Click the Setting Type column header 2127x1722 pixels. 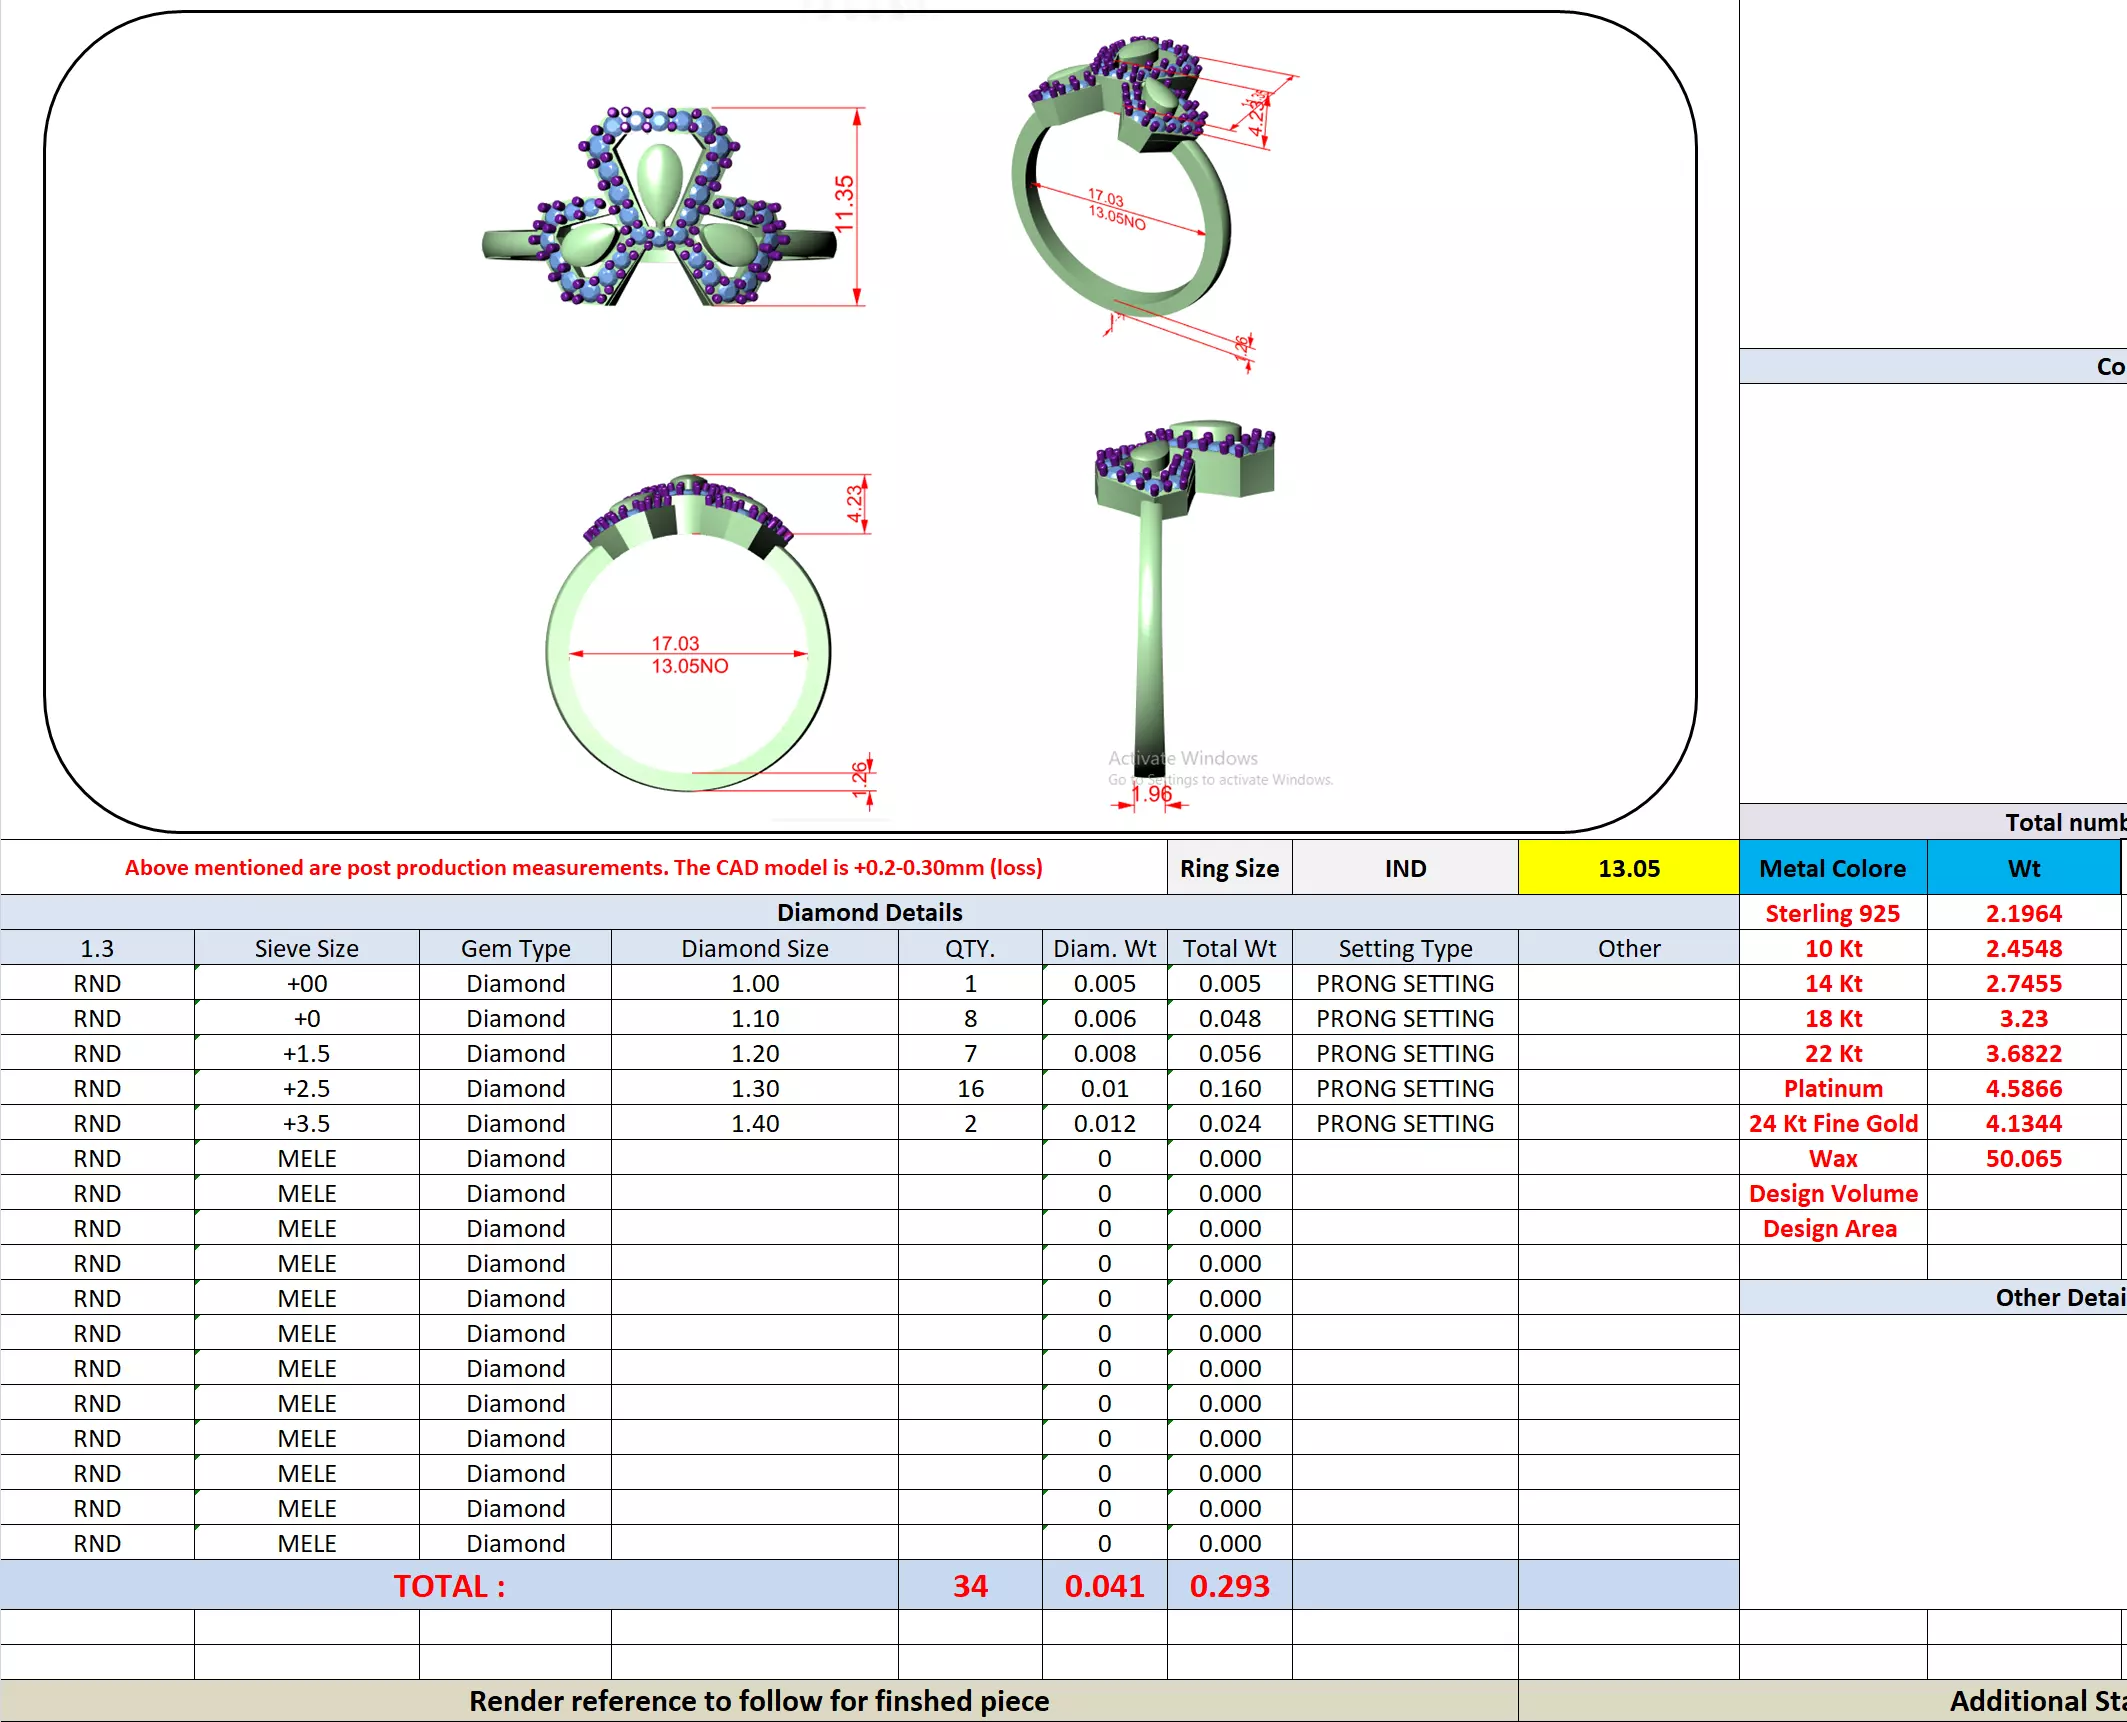[x=1405, y=948]
